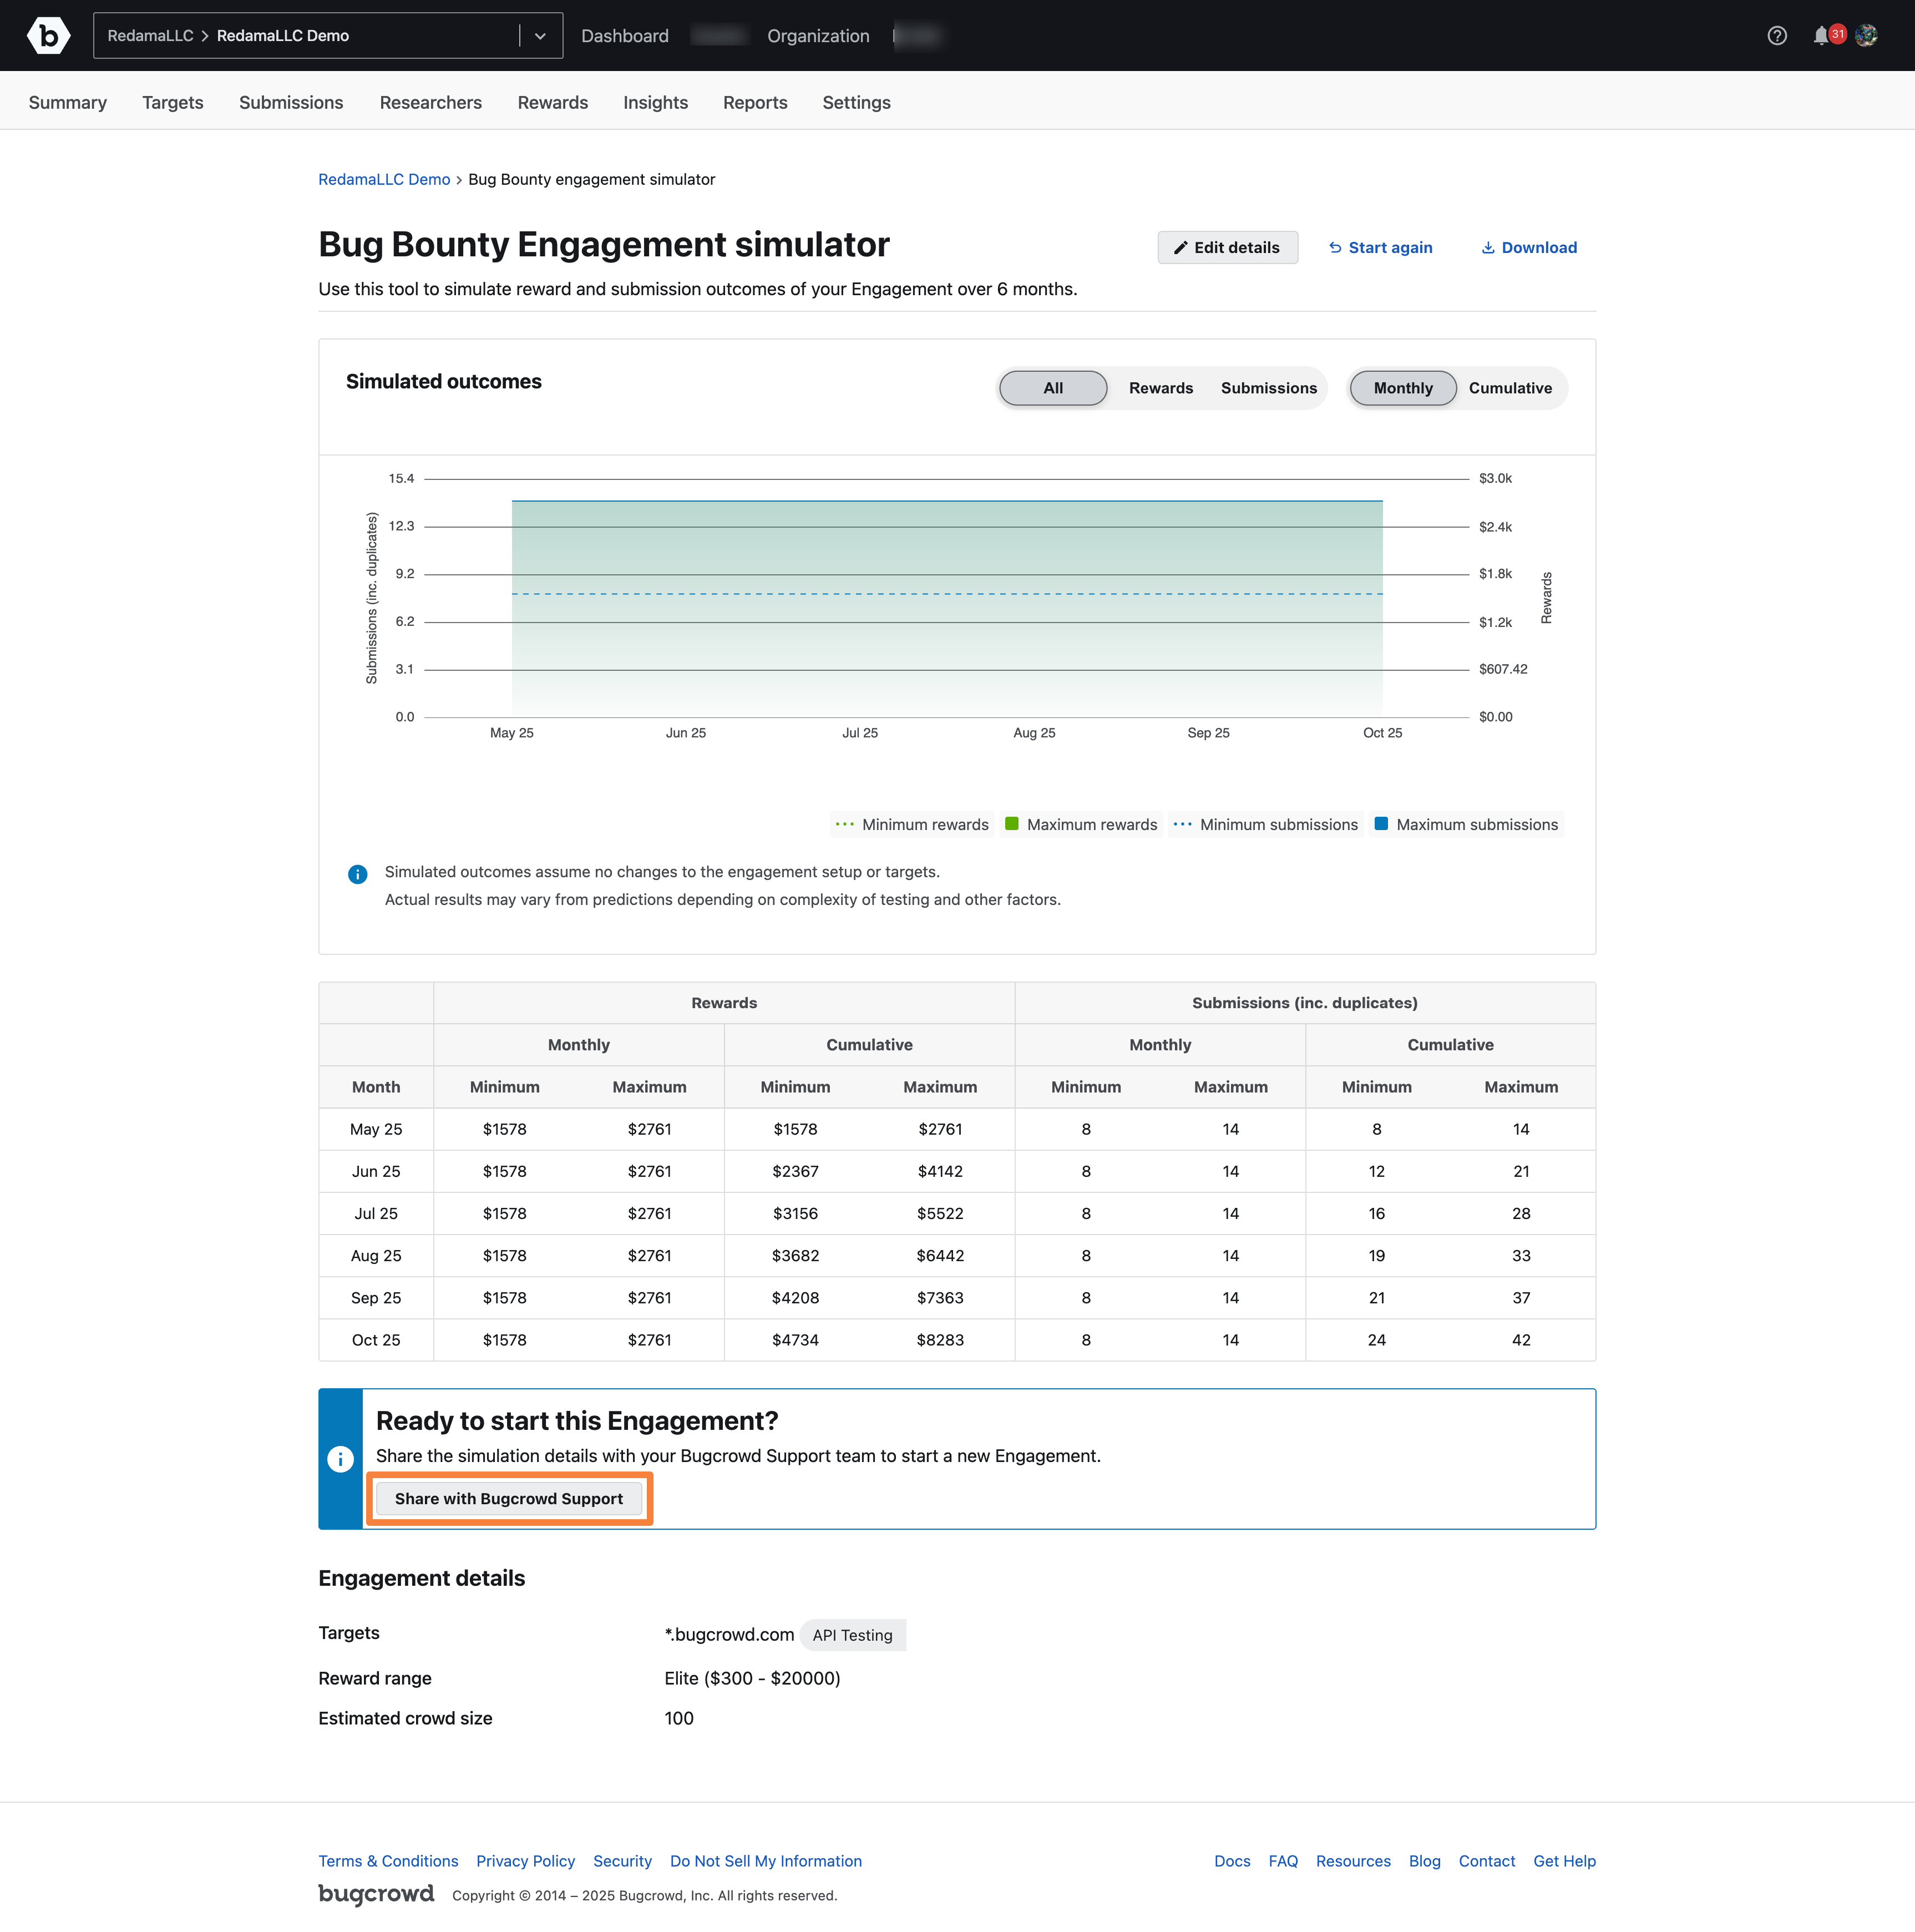1915x1932 pixels.
Task: Toggle Maximum rewards legend series
Action: point(1081,825)
